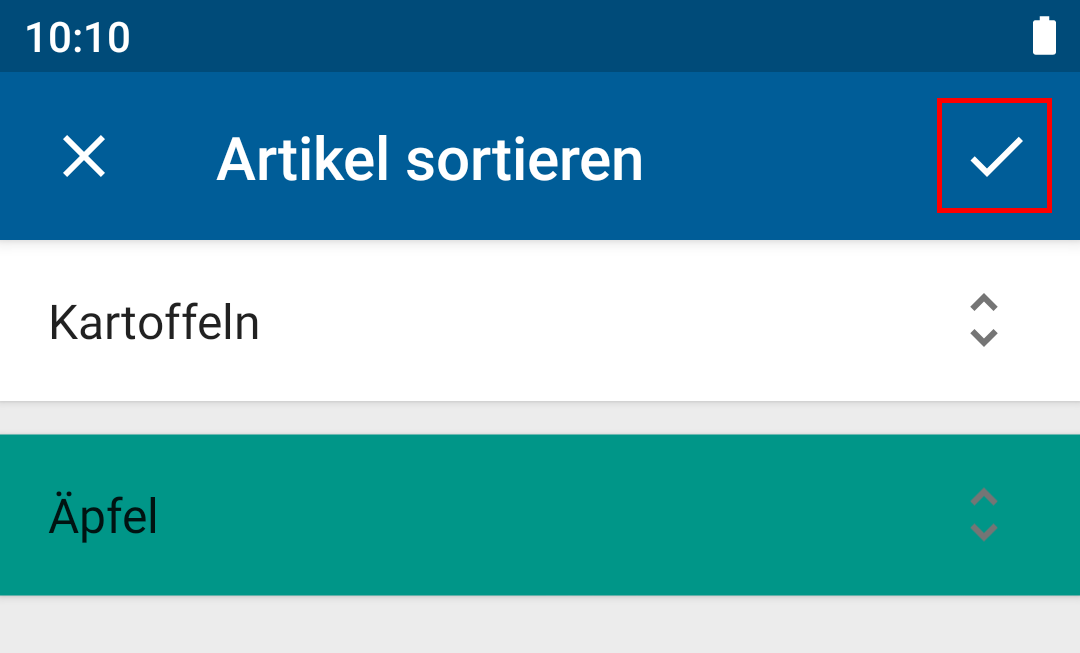This screenshot has height=653, width=1080.
Task: Click white space right of Kartoffeln text
Action: click(606, 320)
